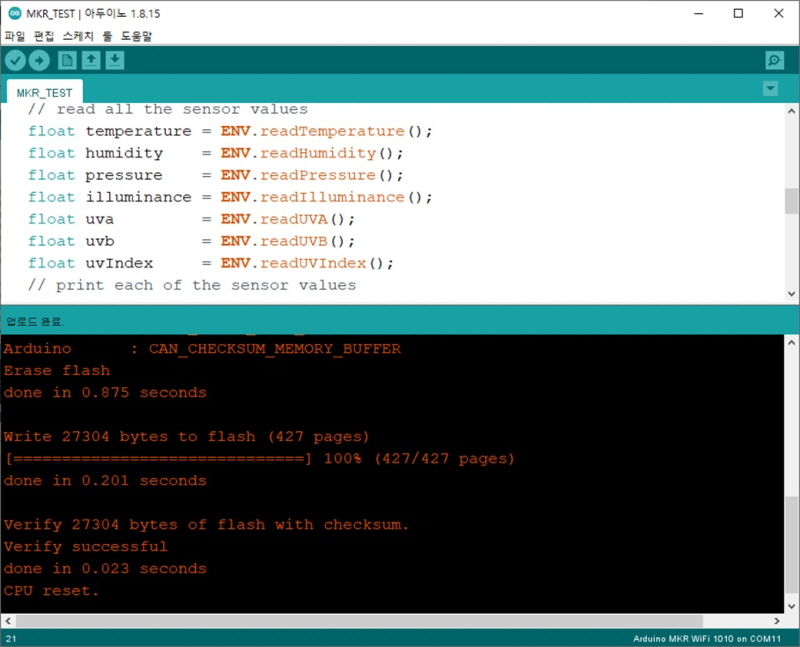Viewport: 800px width, 647px height.
Task: Open the 스케치 menu
Action: click(78, 36)
